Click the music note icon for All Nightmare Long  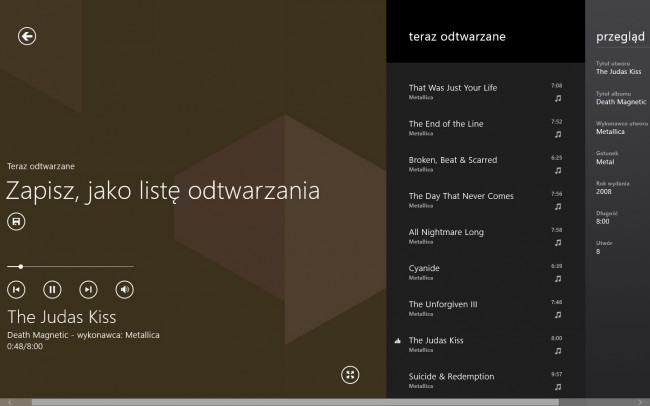point(558,243)
